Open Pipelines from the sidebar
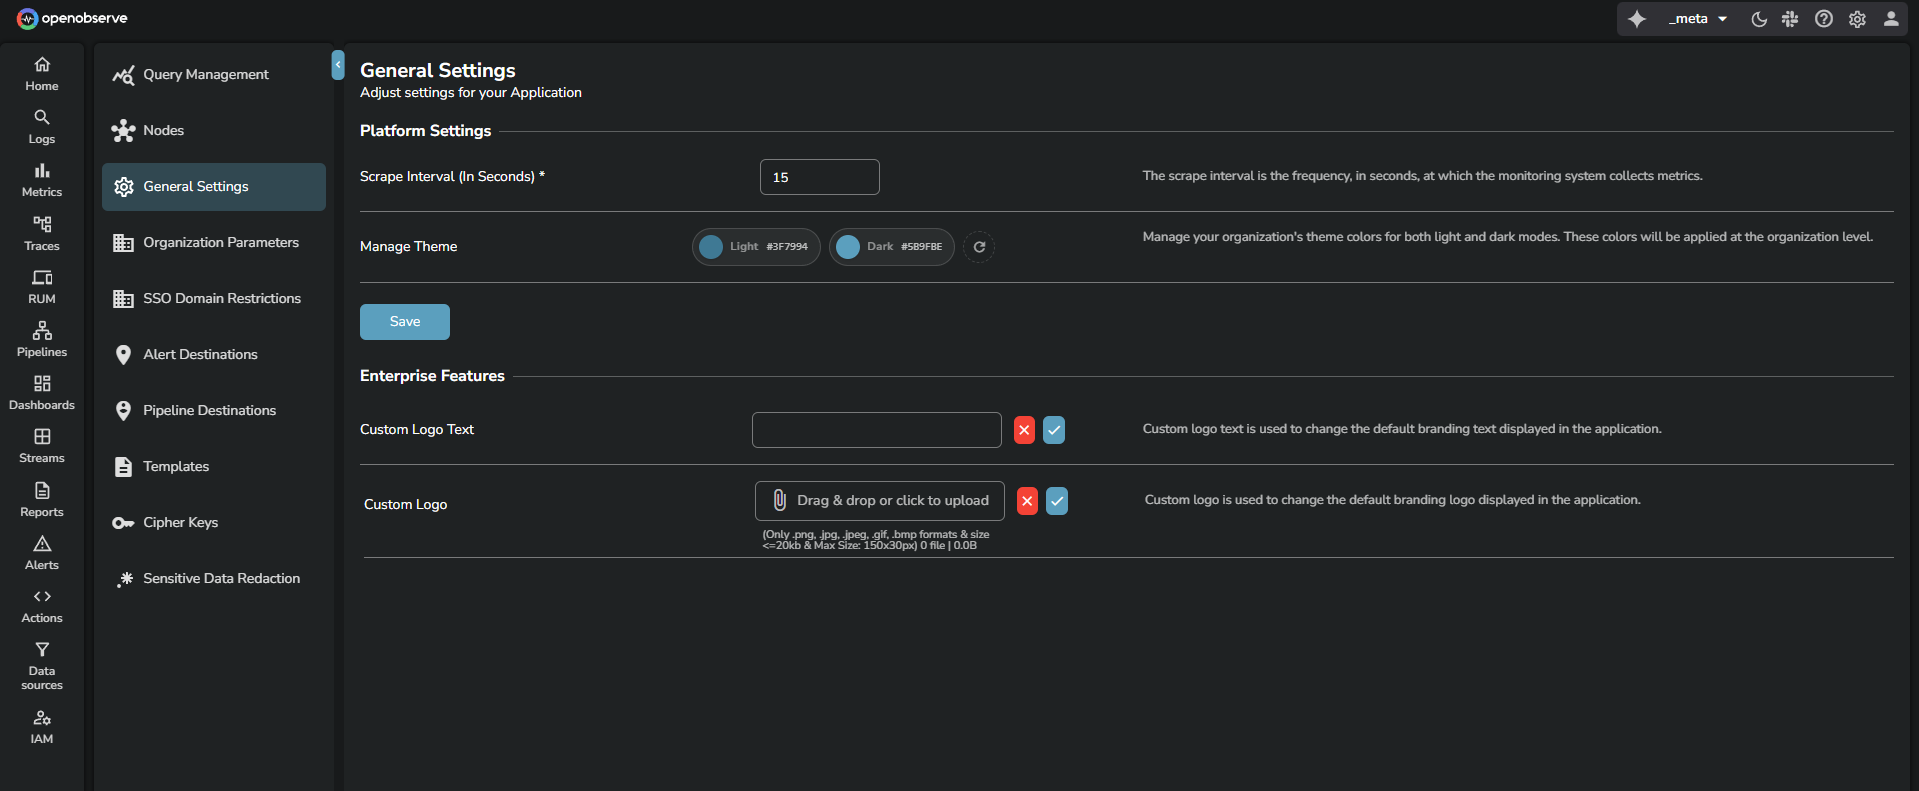 pos(42,339)
